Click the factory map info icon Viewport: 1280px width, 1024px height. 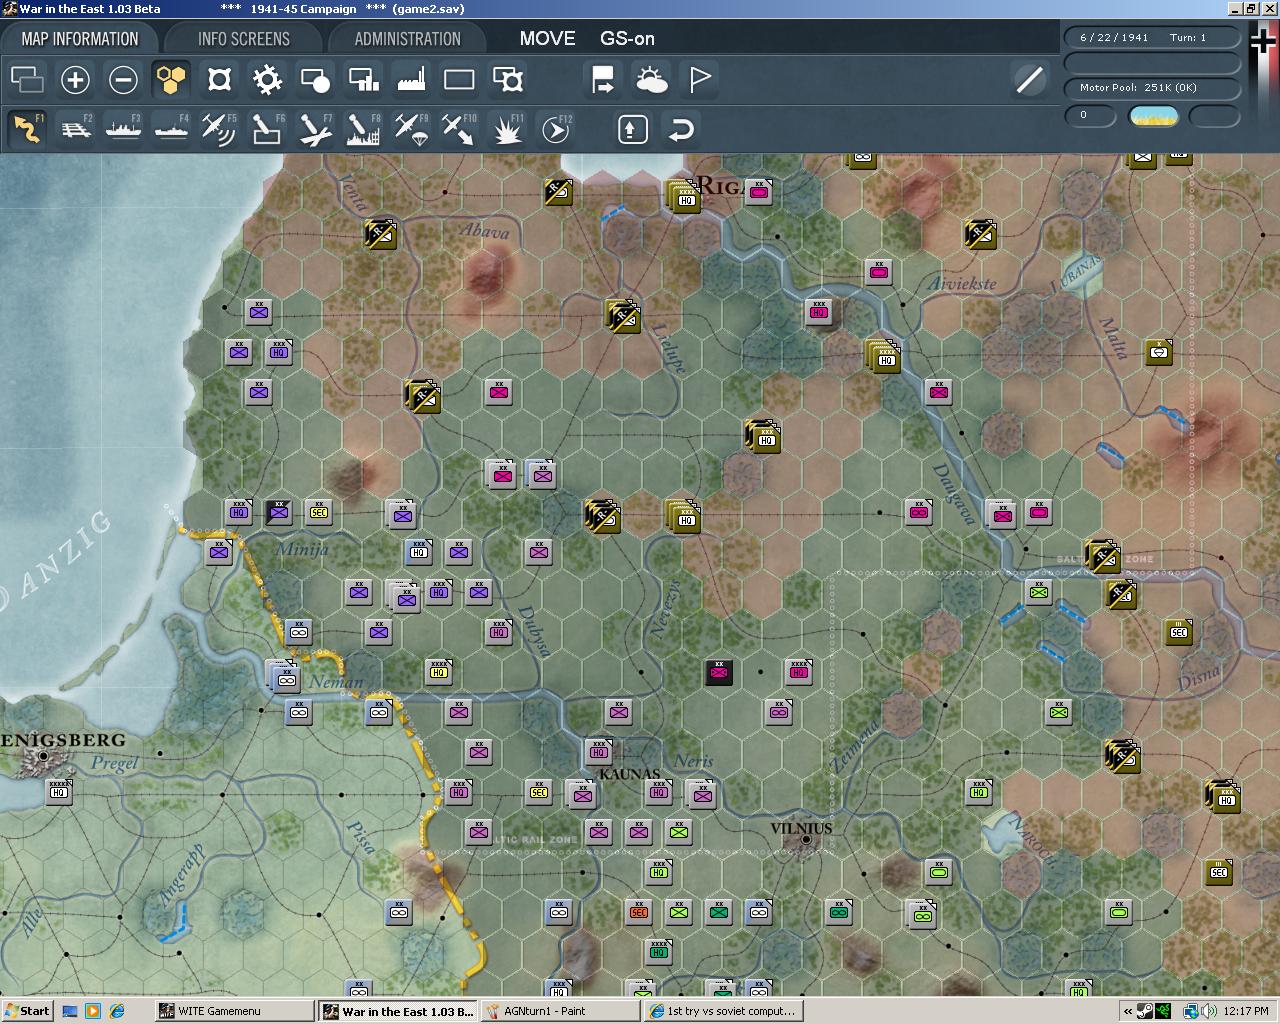[x=411, y=79]
